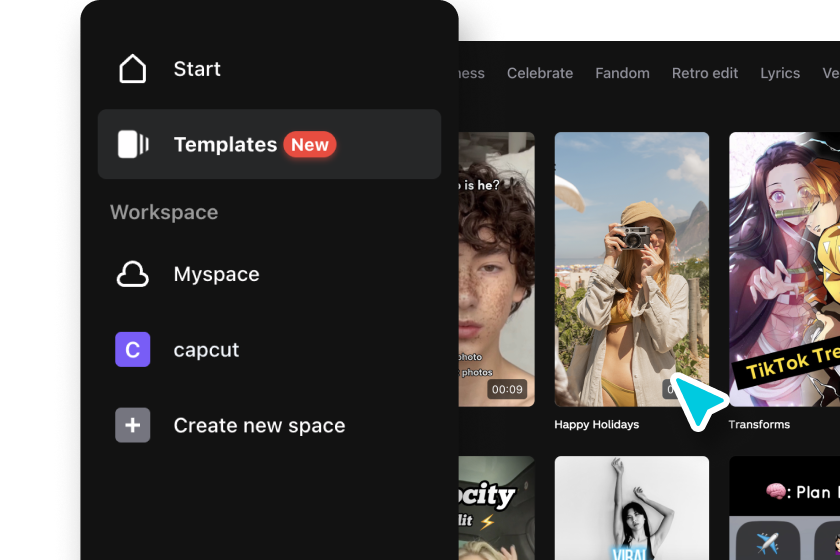Image resolution: width=840 pixels, height=560 pixels.
Task: Click the Start home icon
Action: click(x=132, y=69)
